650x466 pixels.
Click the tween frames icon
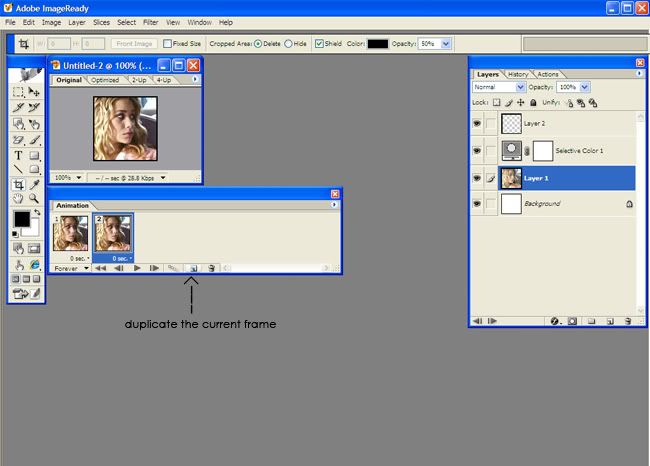click(x=173, y=268)
